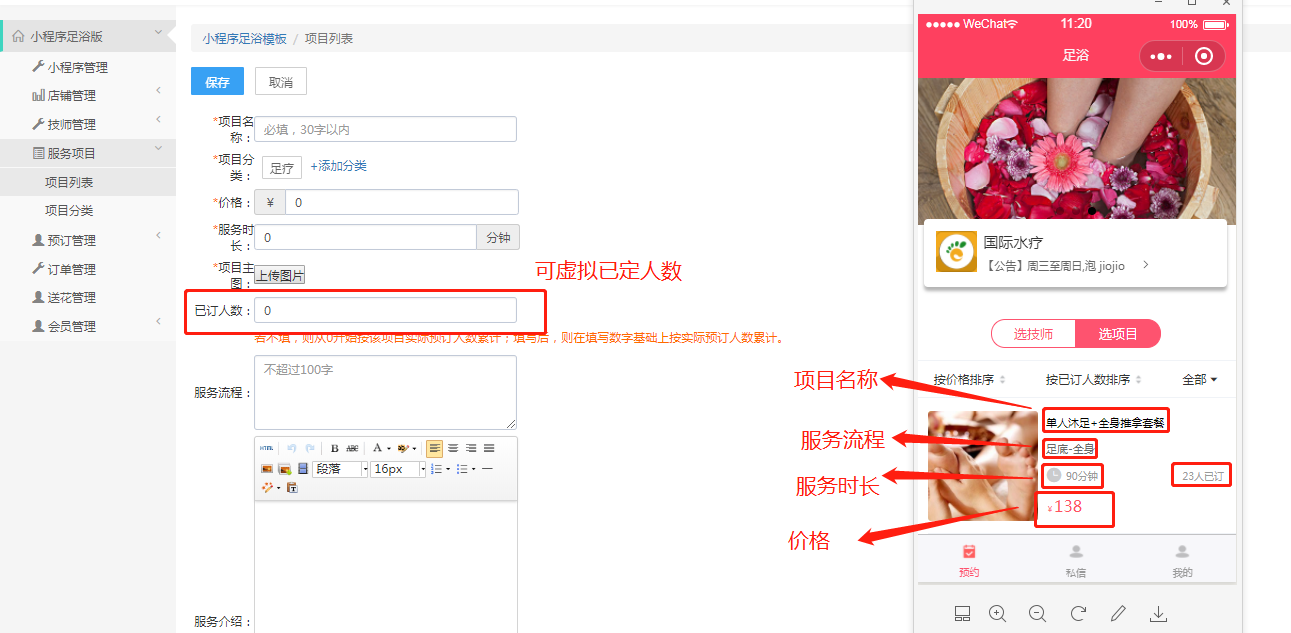1291x633 pixels.
Task: Toggle bold formatting in editor toolbar
Action: (x=335, y=449)
